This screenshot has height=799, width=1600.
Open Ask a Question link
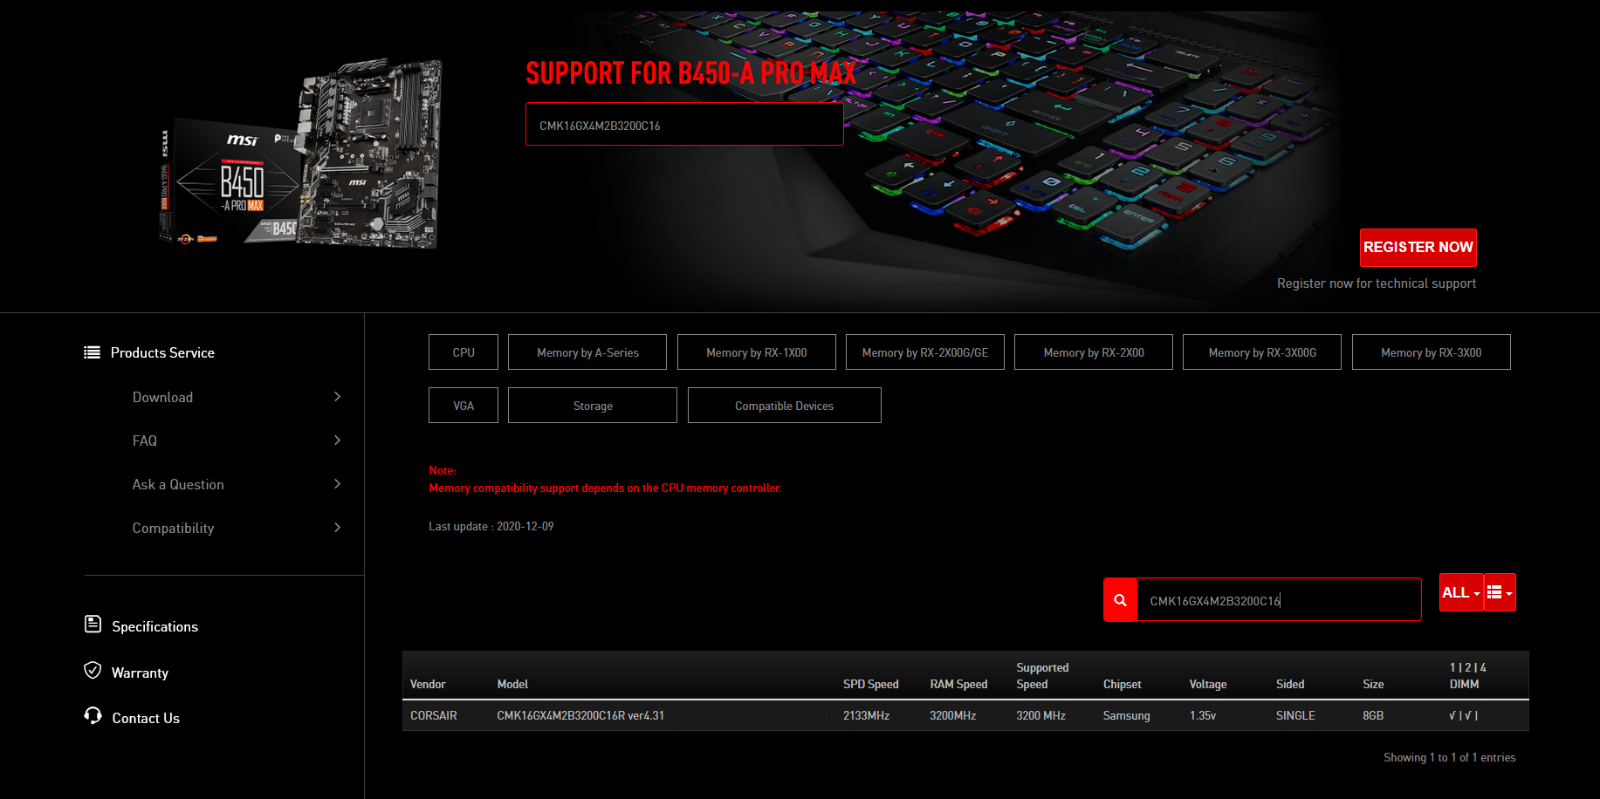click(x=178, y=484)
